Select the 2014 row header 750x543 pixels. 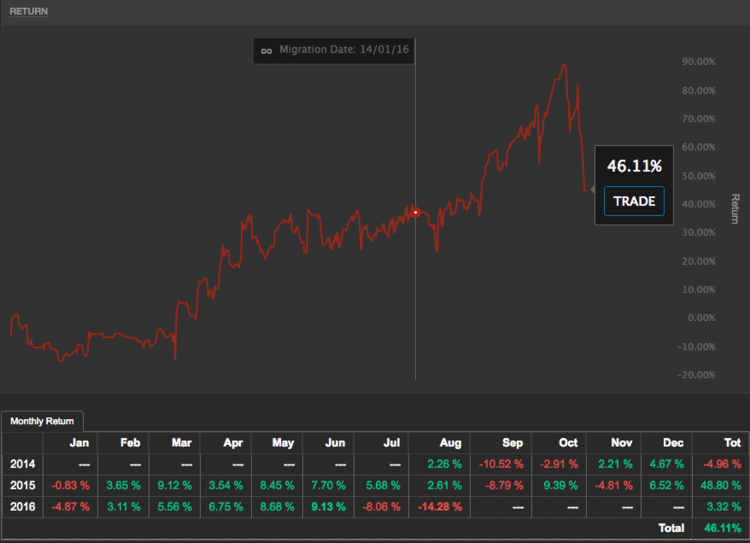coord(22,463)
